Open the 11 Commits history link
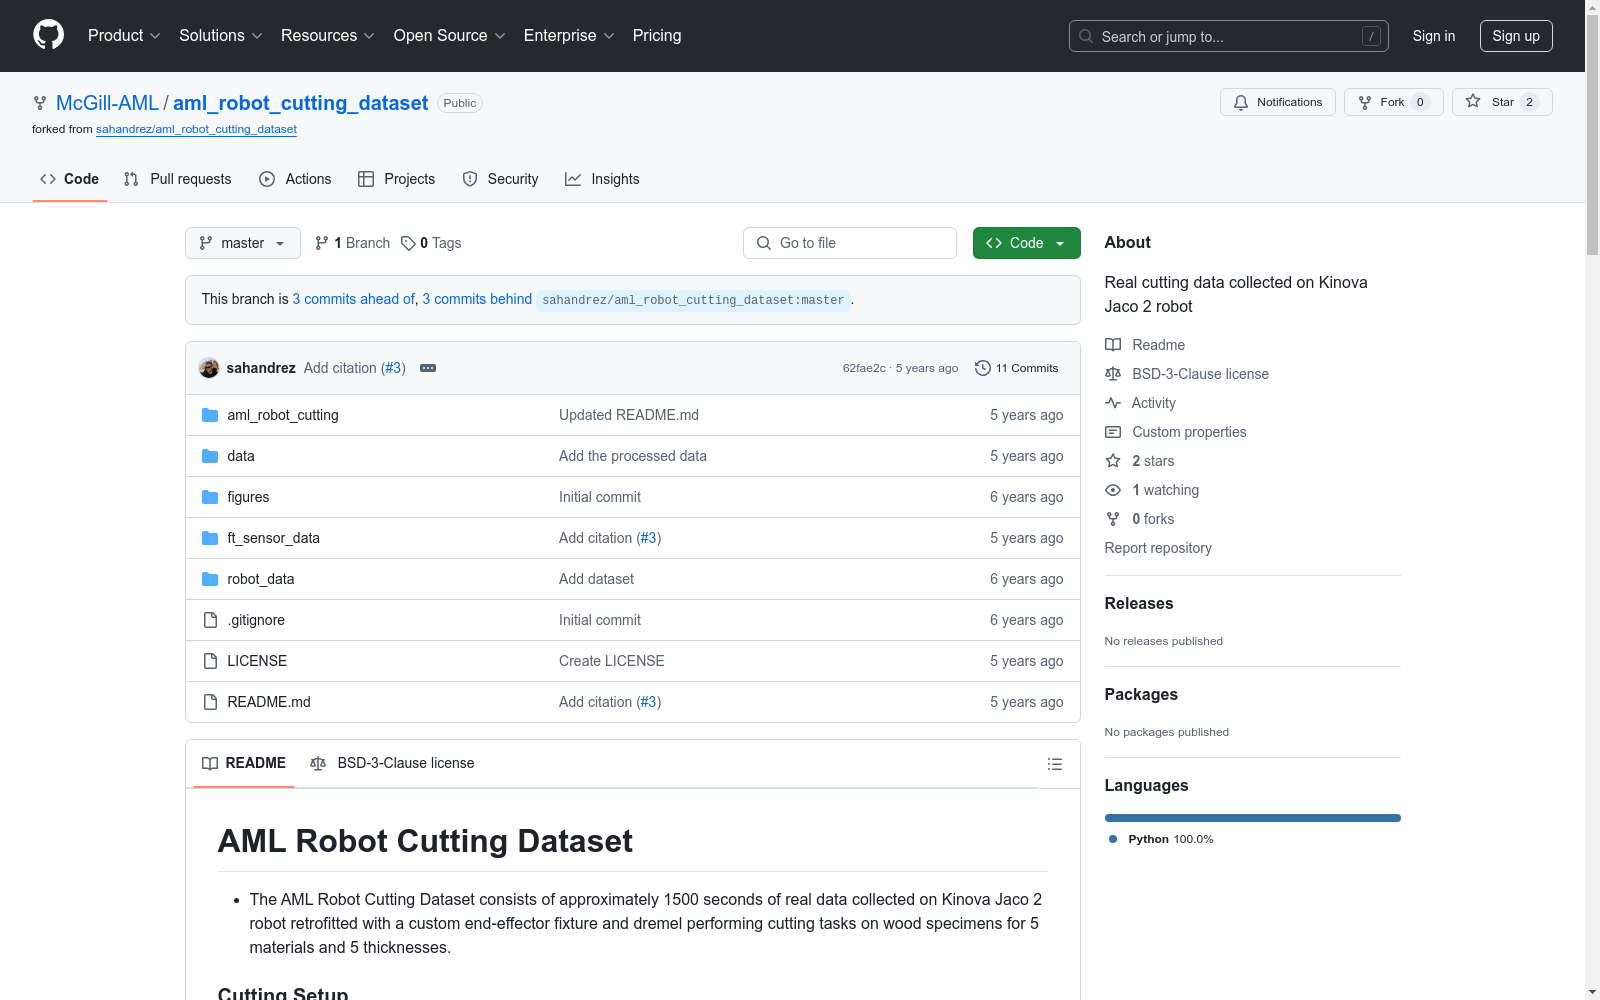 1017,368
